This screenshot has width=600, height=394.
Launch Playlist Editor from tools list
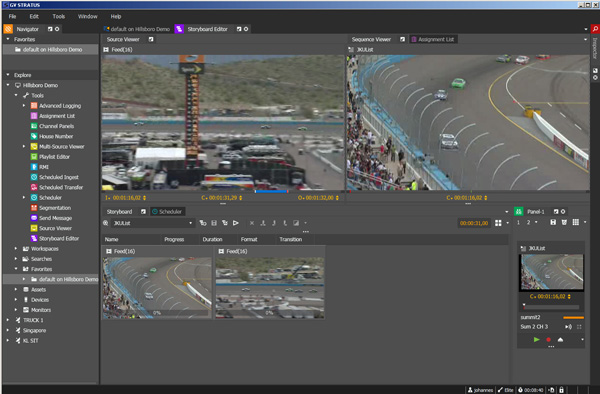54,156
